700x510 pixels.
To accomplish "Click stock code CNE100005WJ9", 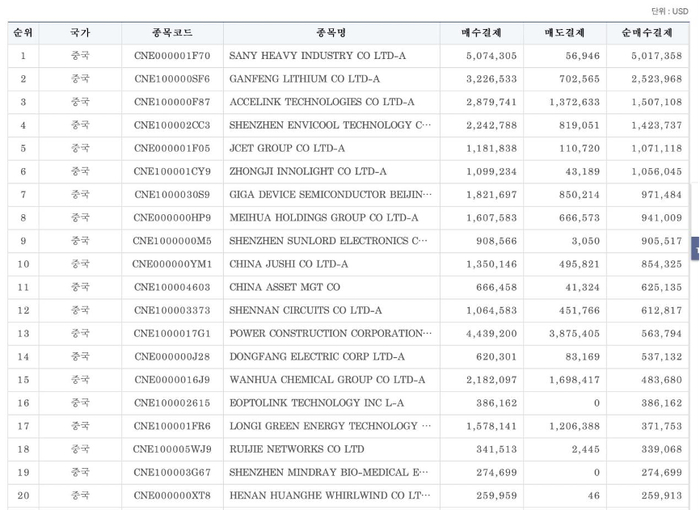I will [172, 449].
